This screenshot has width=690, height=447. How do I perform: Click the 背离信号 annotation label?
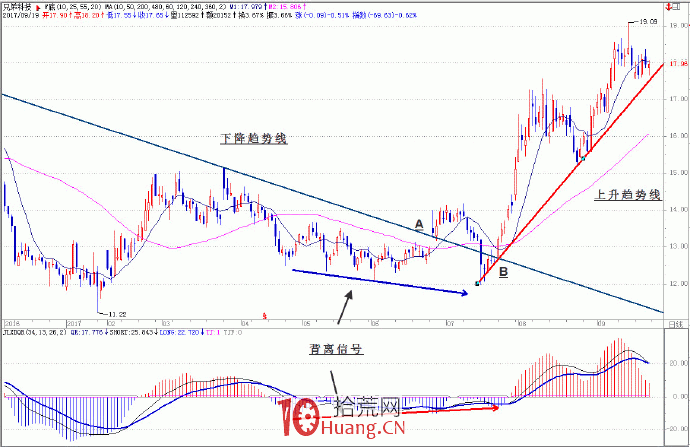pos(336,349)
